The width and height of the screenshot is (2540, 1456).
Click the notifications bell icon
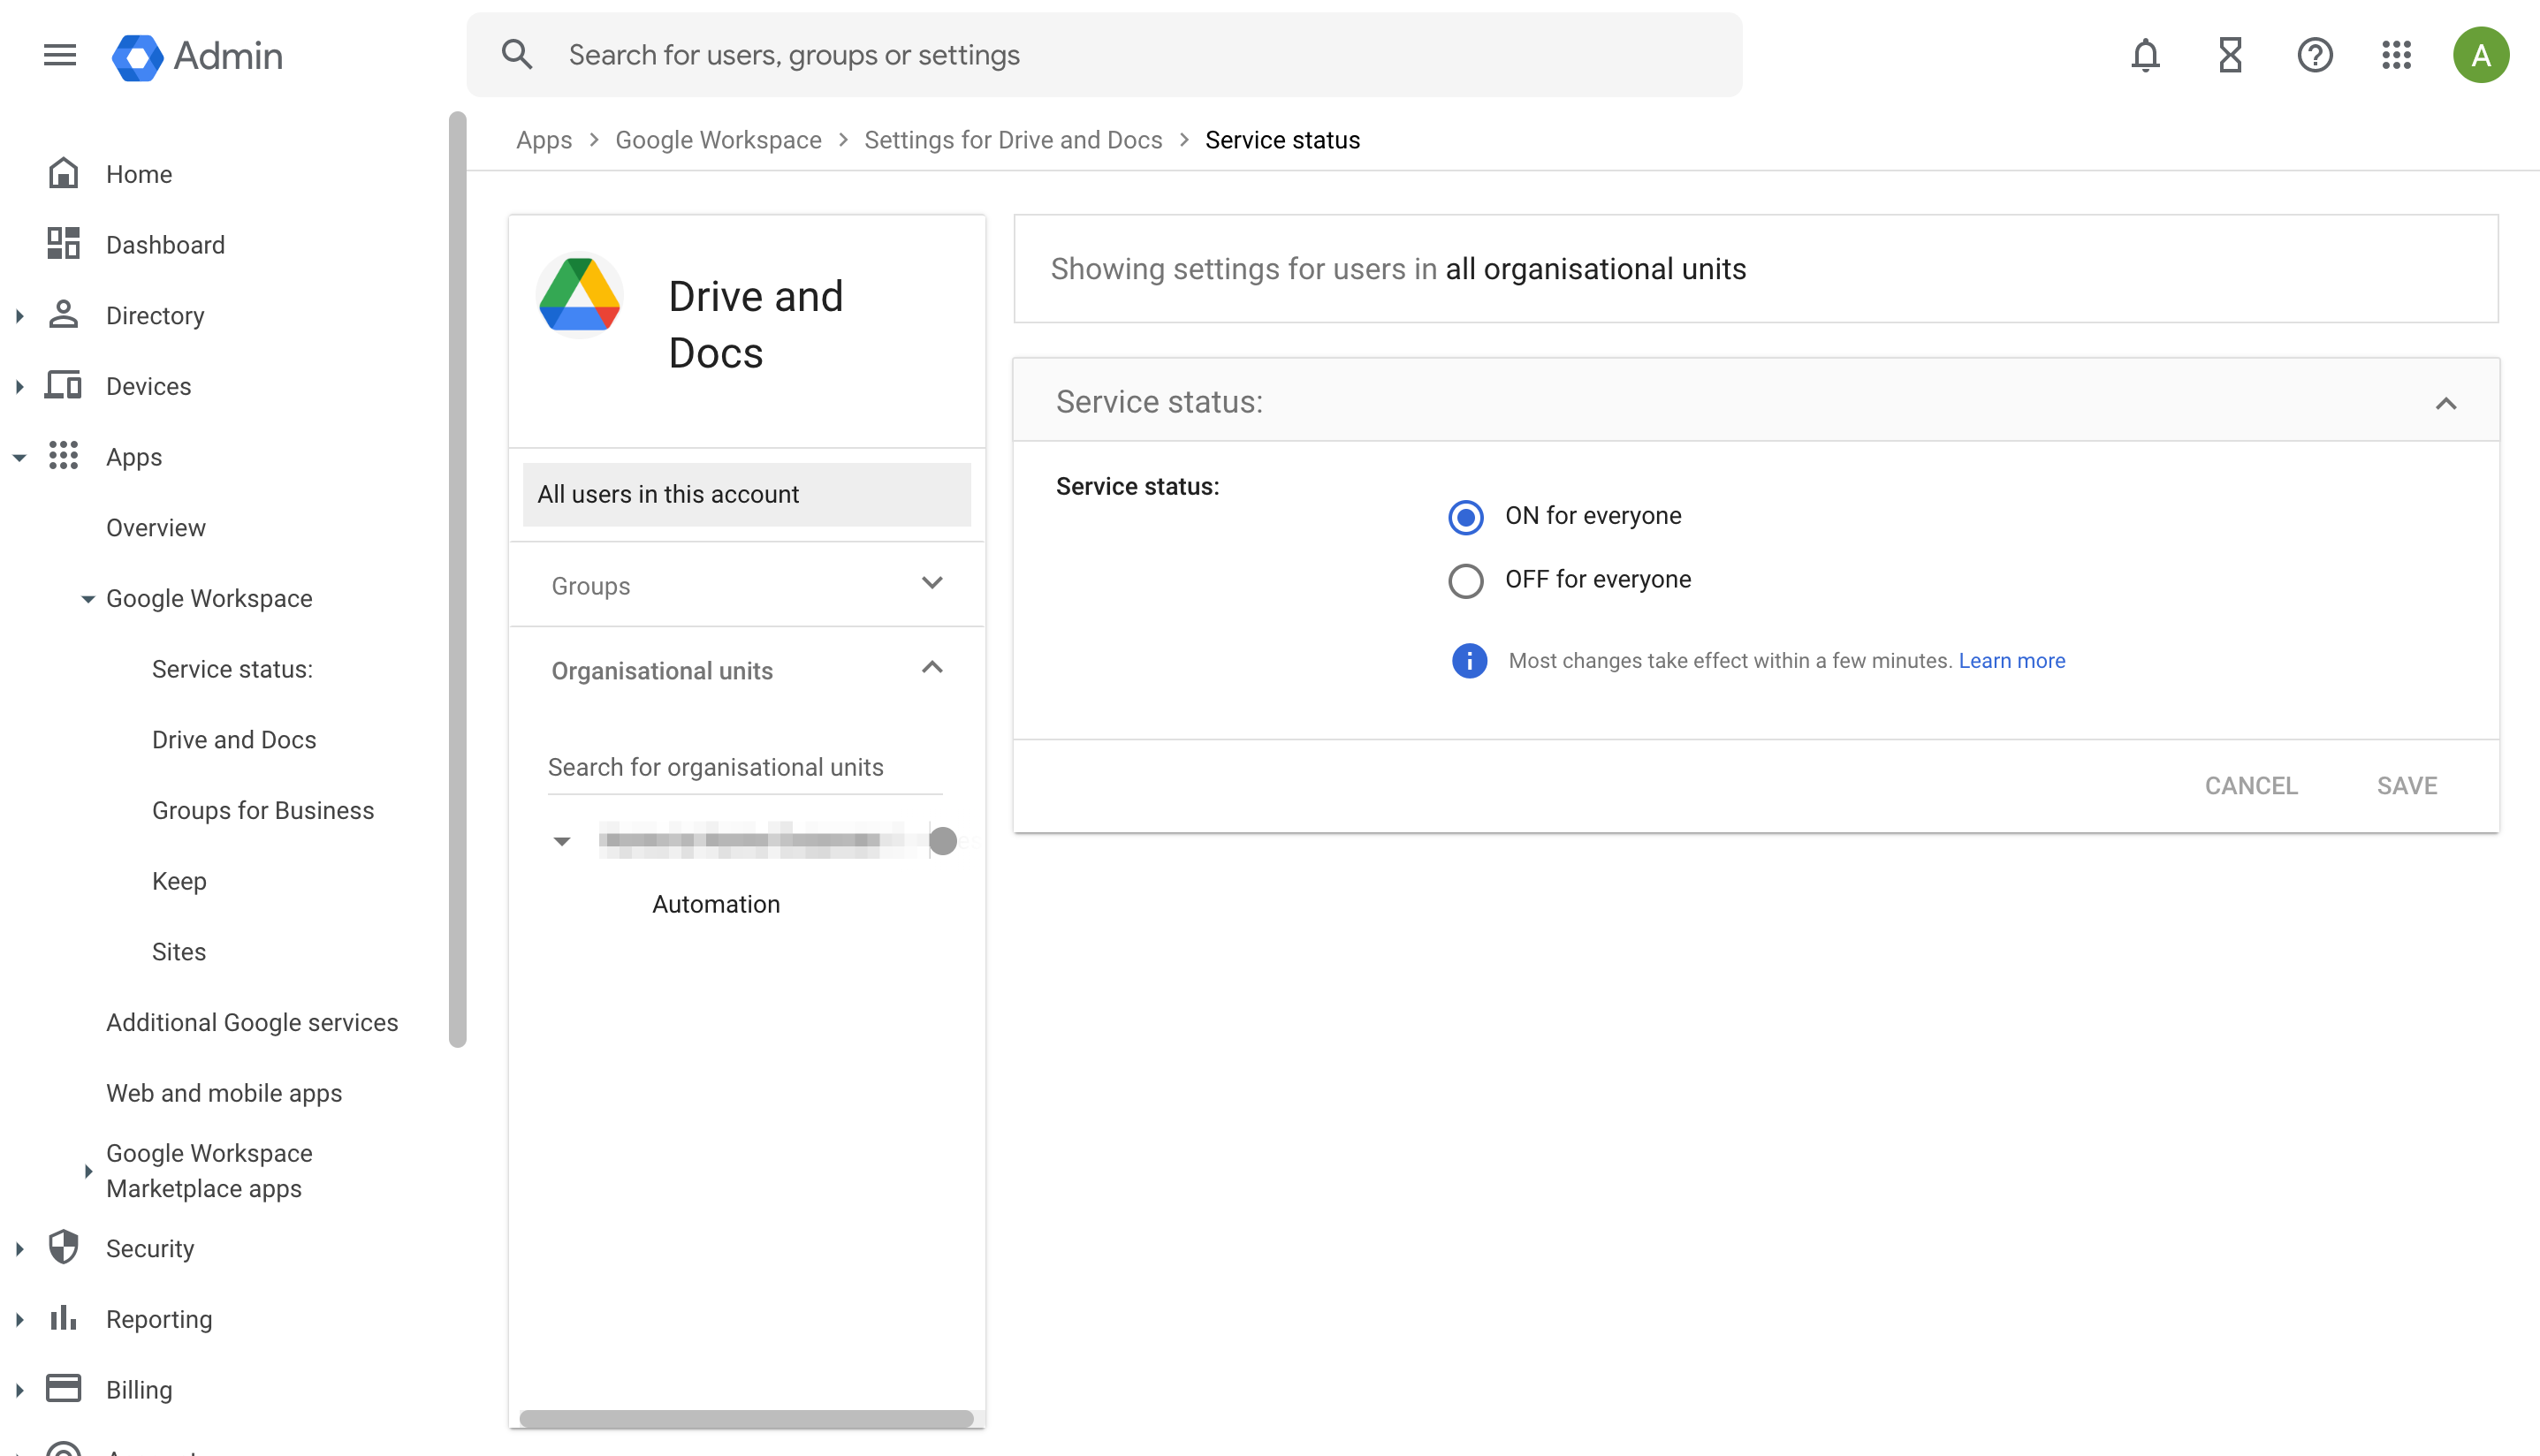[x=2145, y=55]
